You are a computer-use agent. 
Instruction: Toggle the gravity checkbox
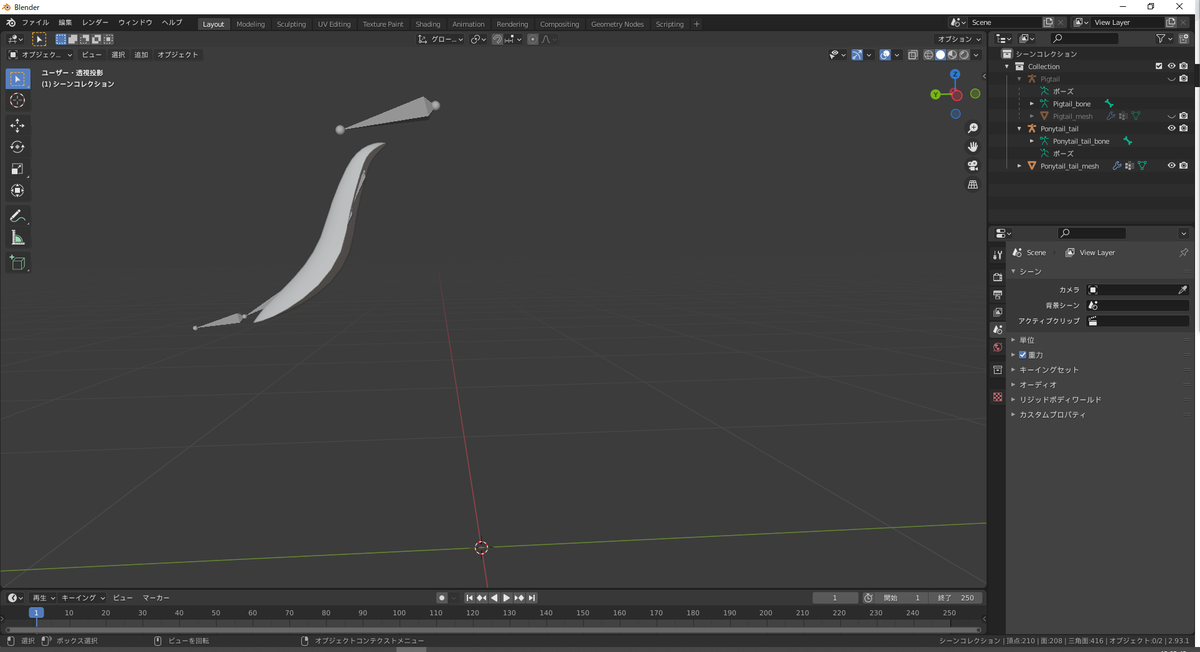[1022, 355]
